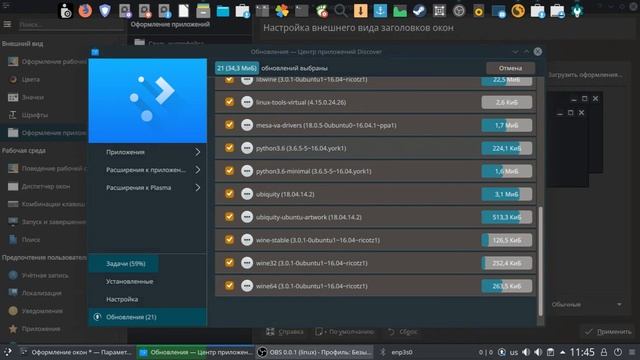Open the blue folder file manager in the dock
640x360 pixels.
coord(223,11)
